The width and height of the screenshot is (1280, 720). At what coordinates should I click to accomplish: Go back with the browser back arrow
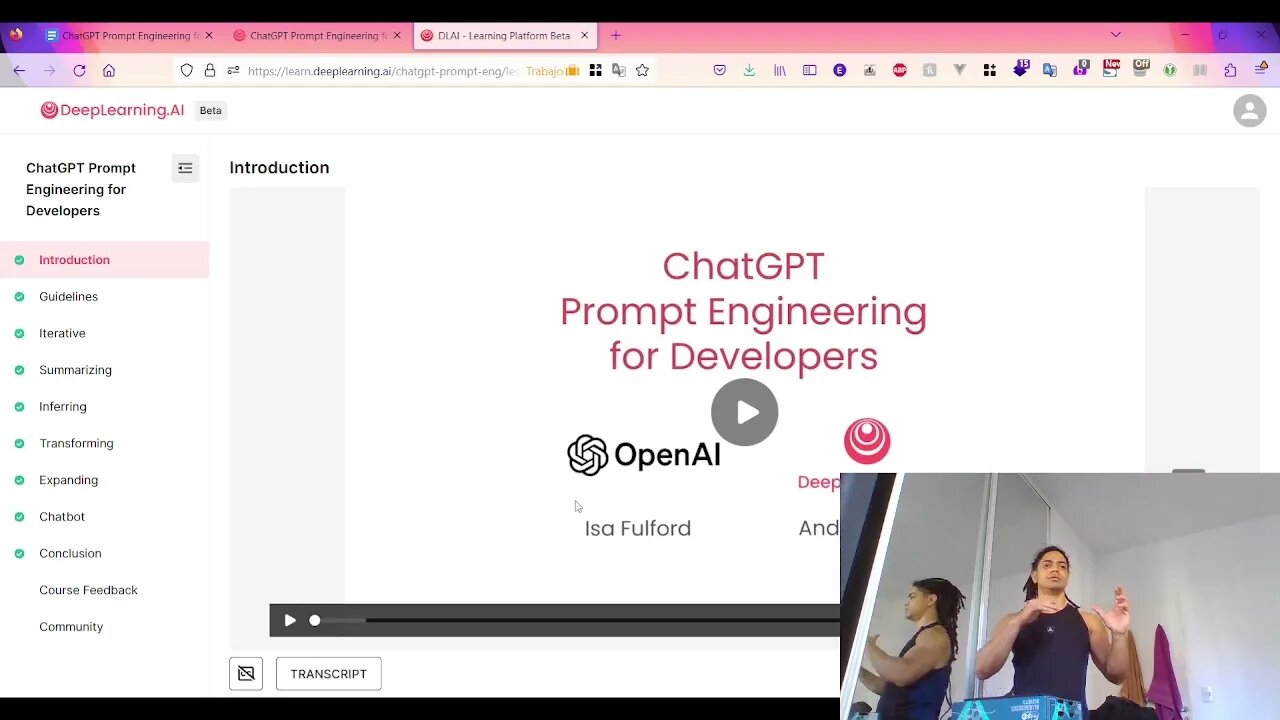tap(19, 70)
